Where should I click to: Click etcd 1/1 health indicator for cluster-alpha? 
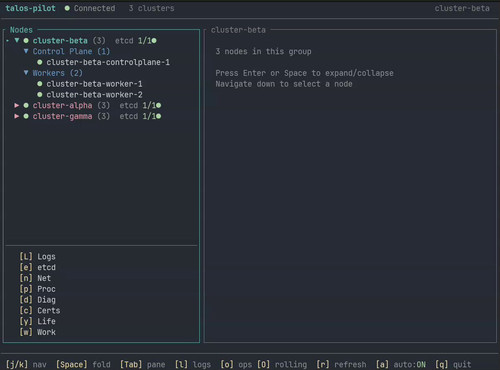pyautogui.click(x=140, y=105)
